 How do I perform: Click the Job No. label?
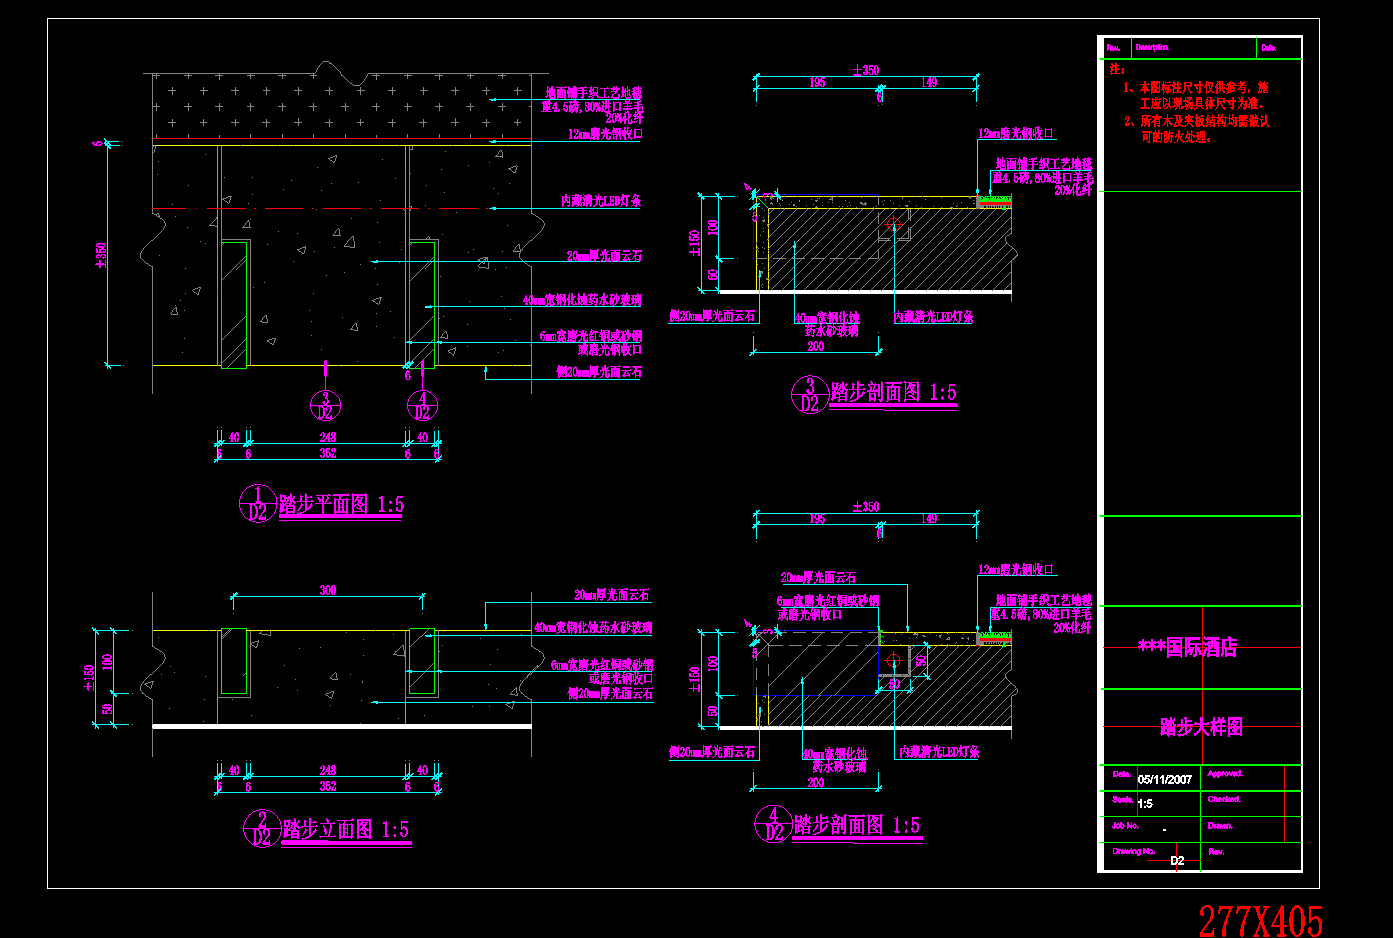(x=1125, y=826)
